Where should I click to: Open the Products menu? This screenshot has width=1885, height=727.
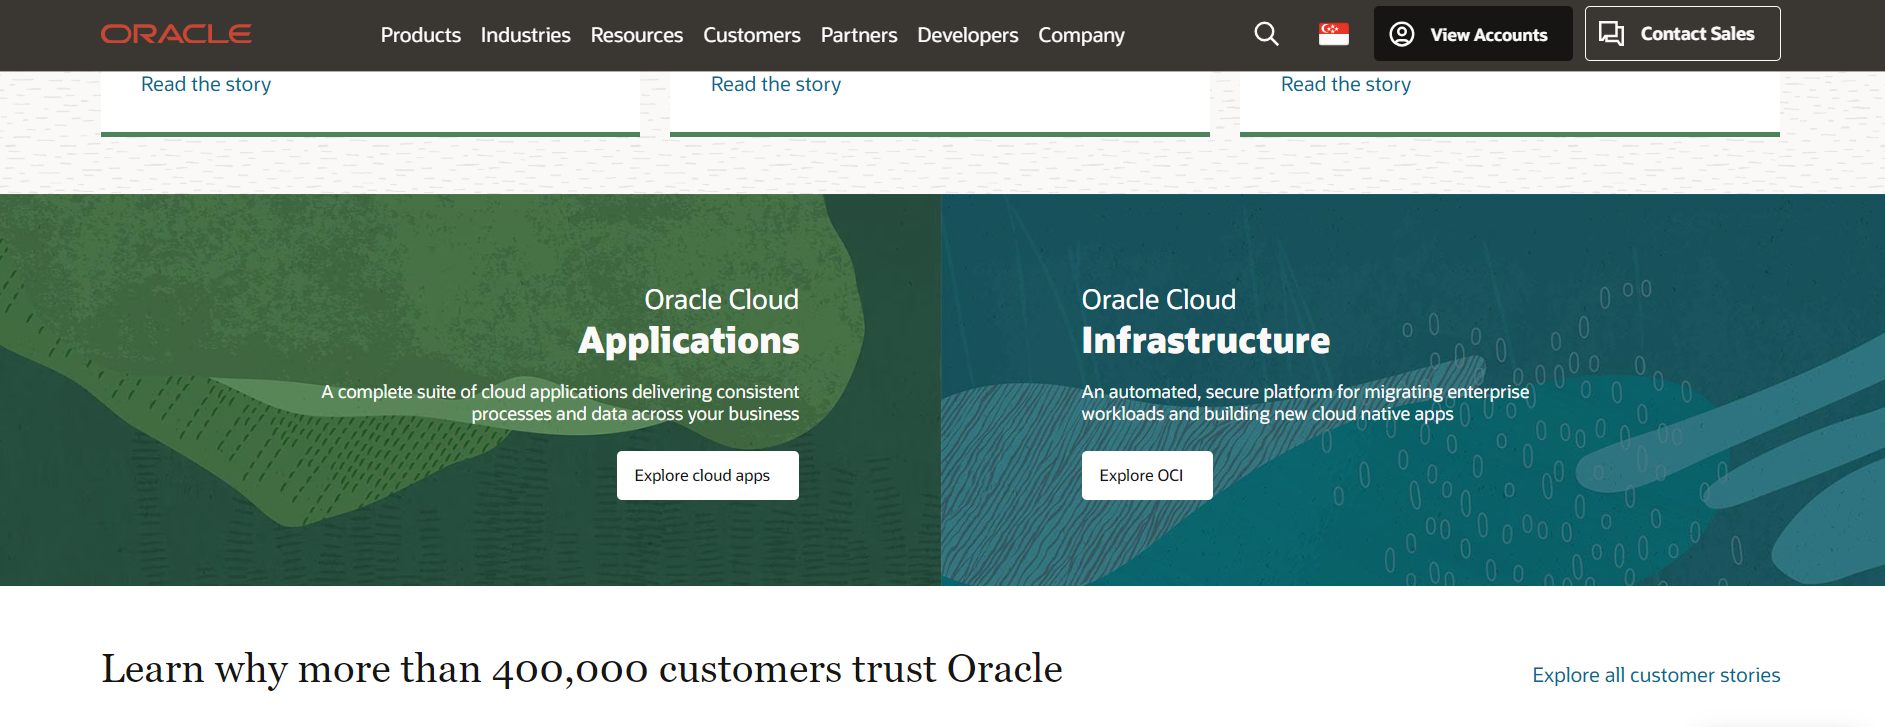pos(421,35)
